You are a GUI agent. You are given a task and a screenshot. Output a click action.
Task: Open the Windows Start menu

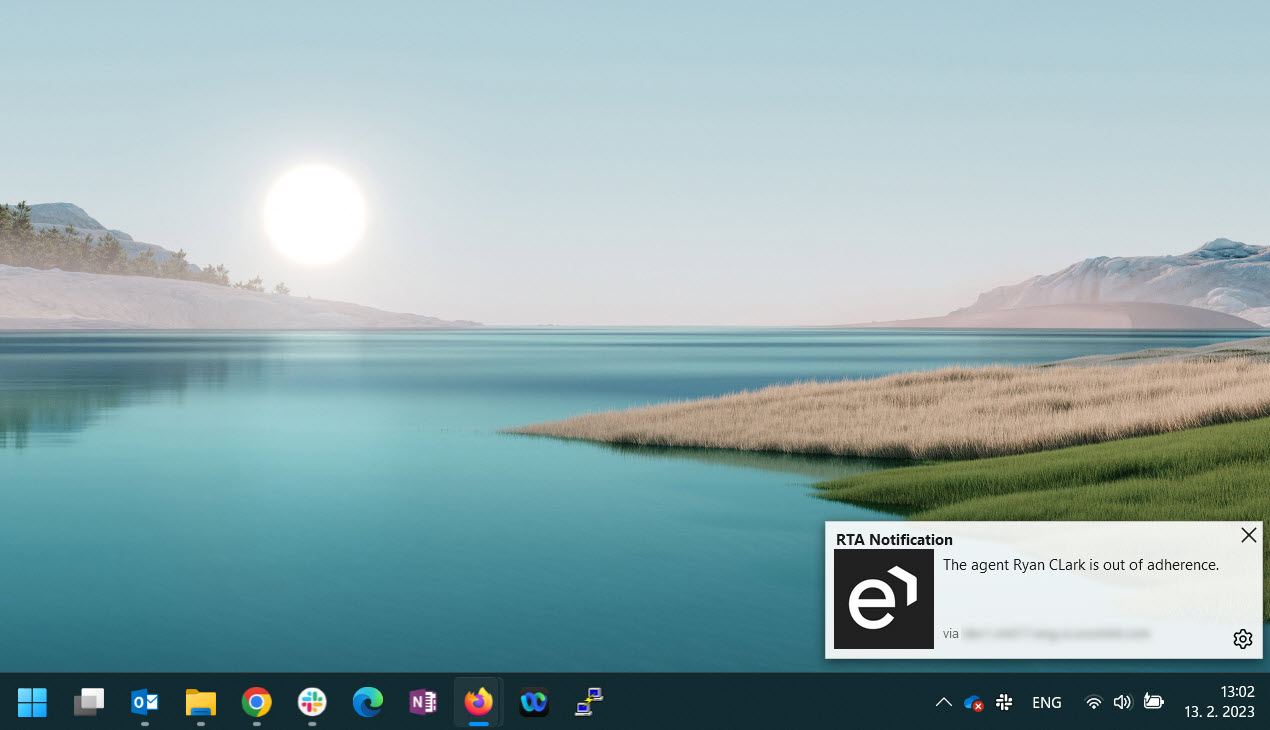[32, 702]
